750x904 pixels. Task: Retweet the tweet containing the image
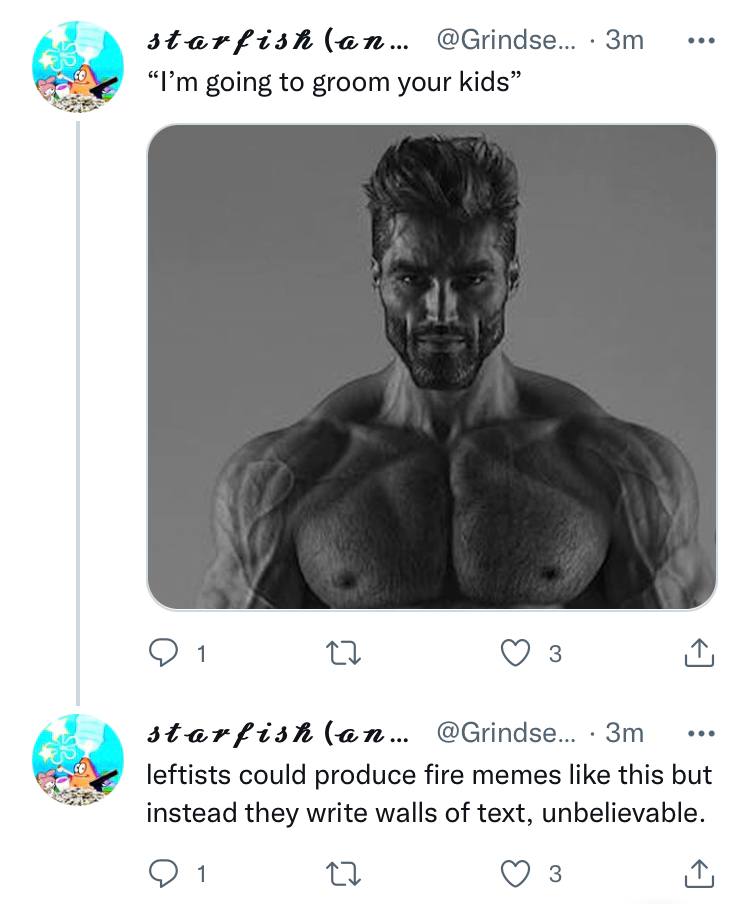tap(344, 654)
